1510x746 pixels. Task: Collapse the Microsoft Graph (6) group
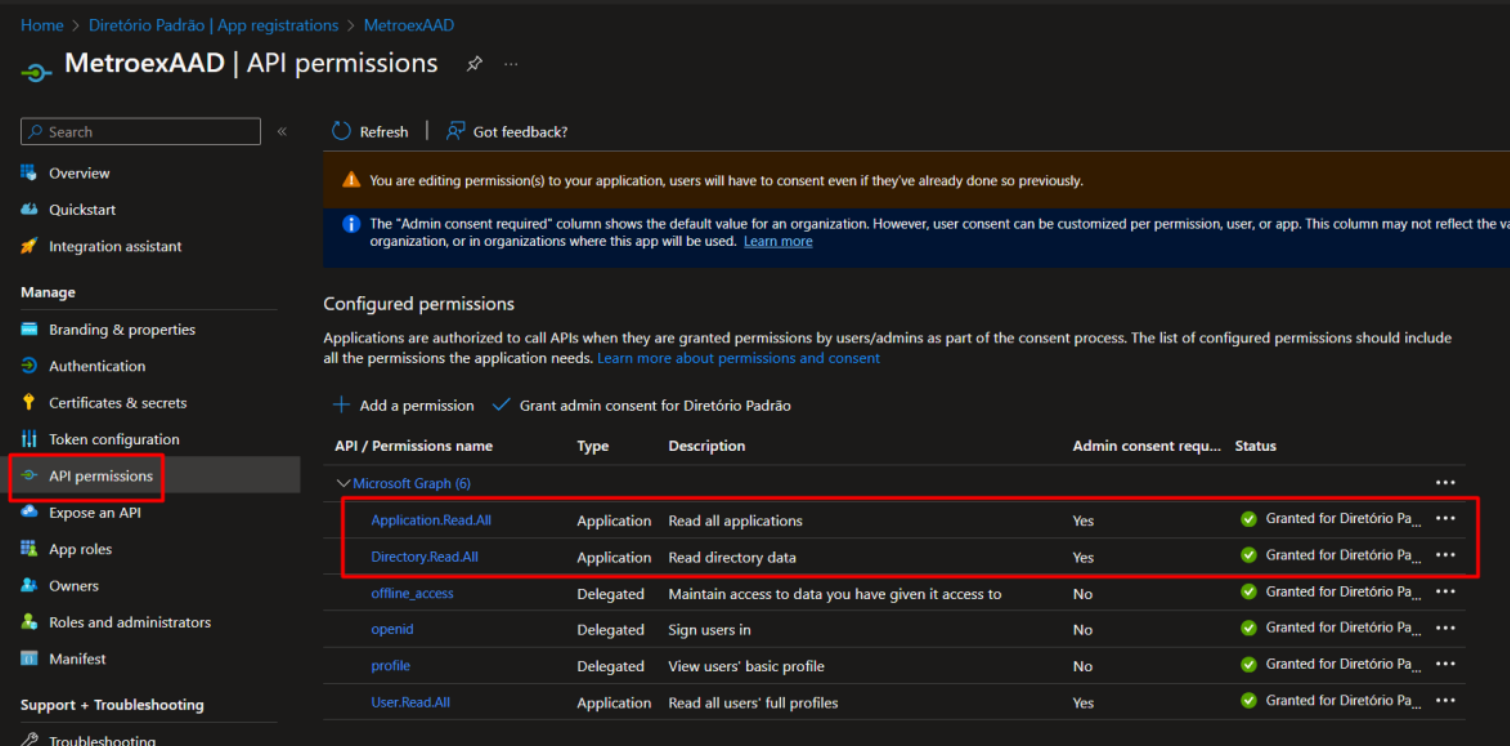point(343,483)
